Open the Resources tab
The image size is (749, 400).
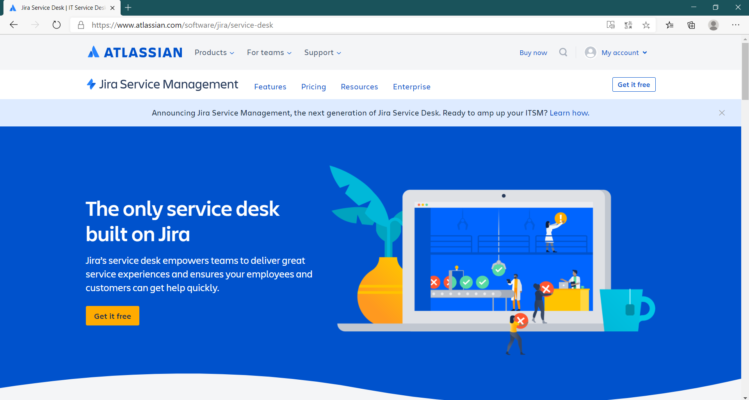(x=359, y=86)
